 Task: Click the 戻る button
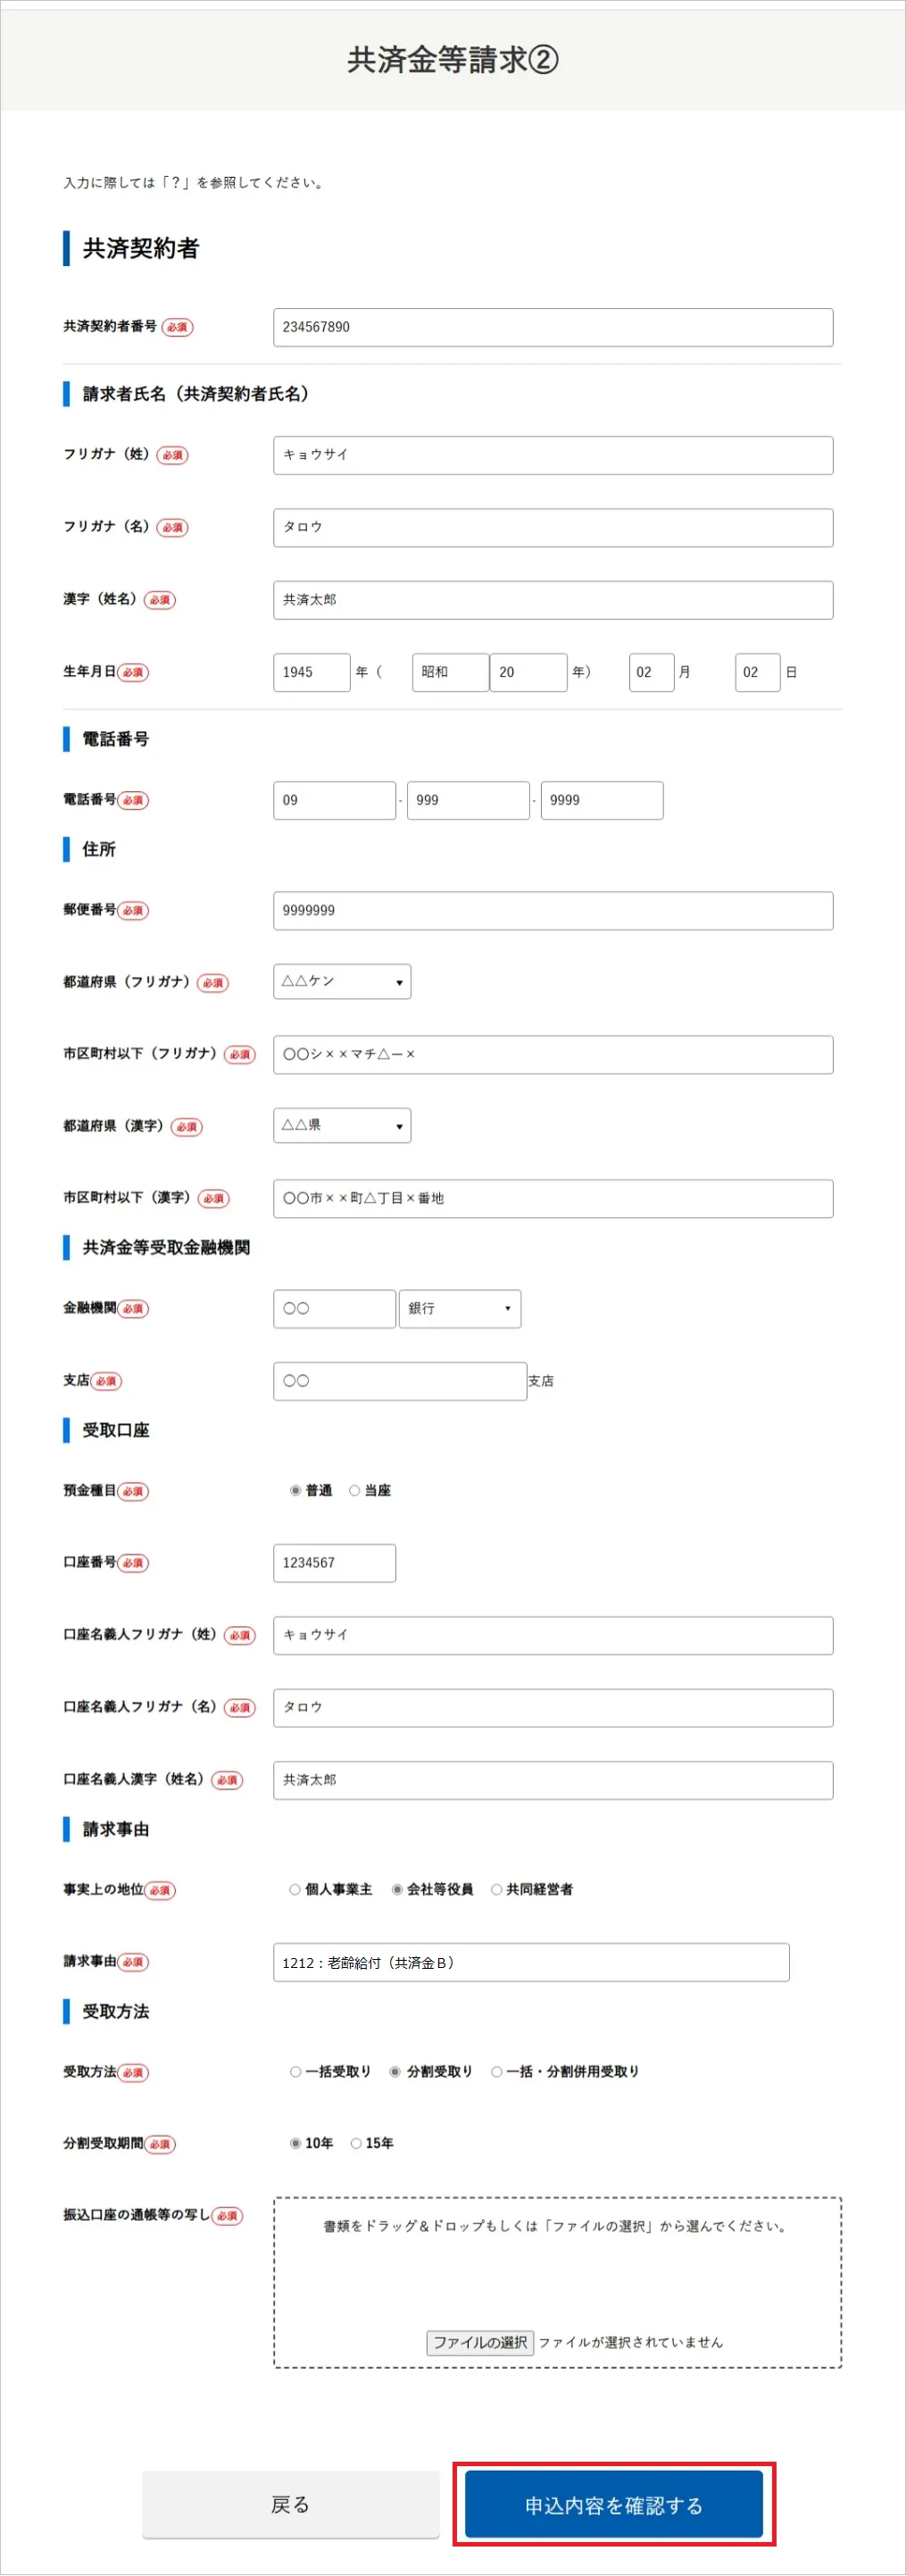coord(290,2504)
